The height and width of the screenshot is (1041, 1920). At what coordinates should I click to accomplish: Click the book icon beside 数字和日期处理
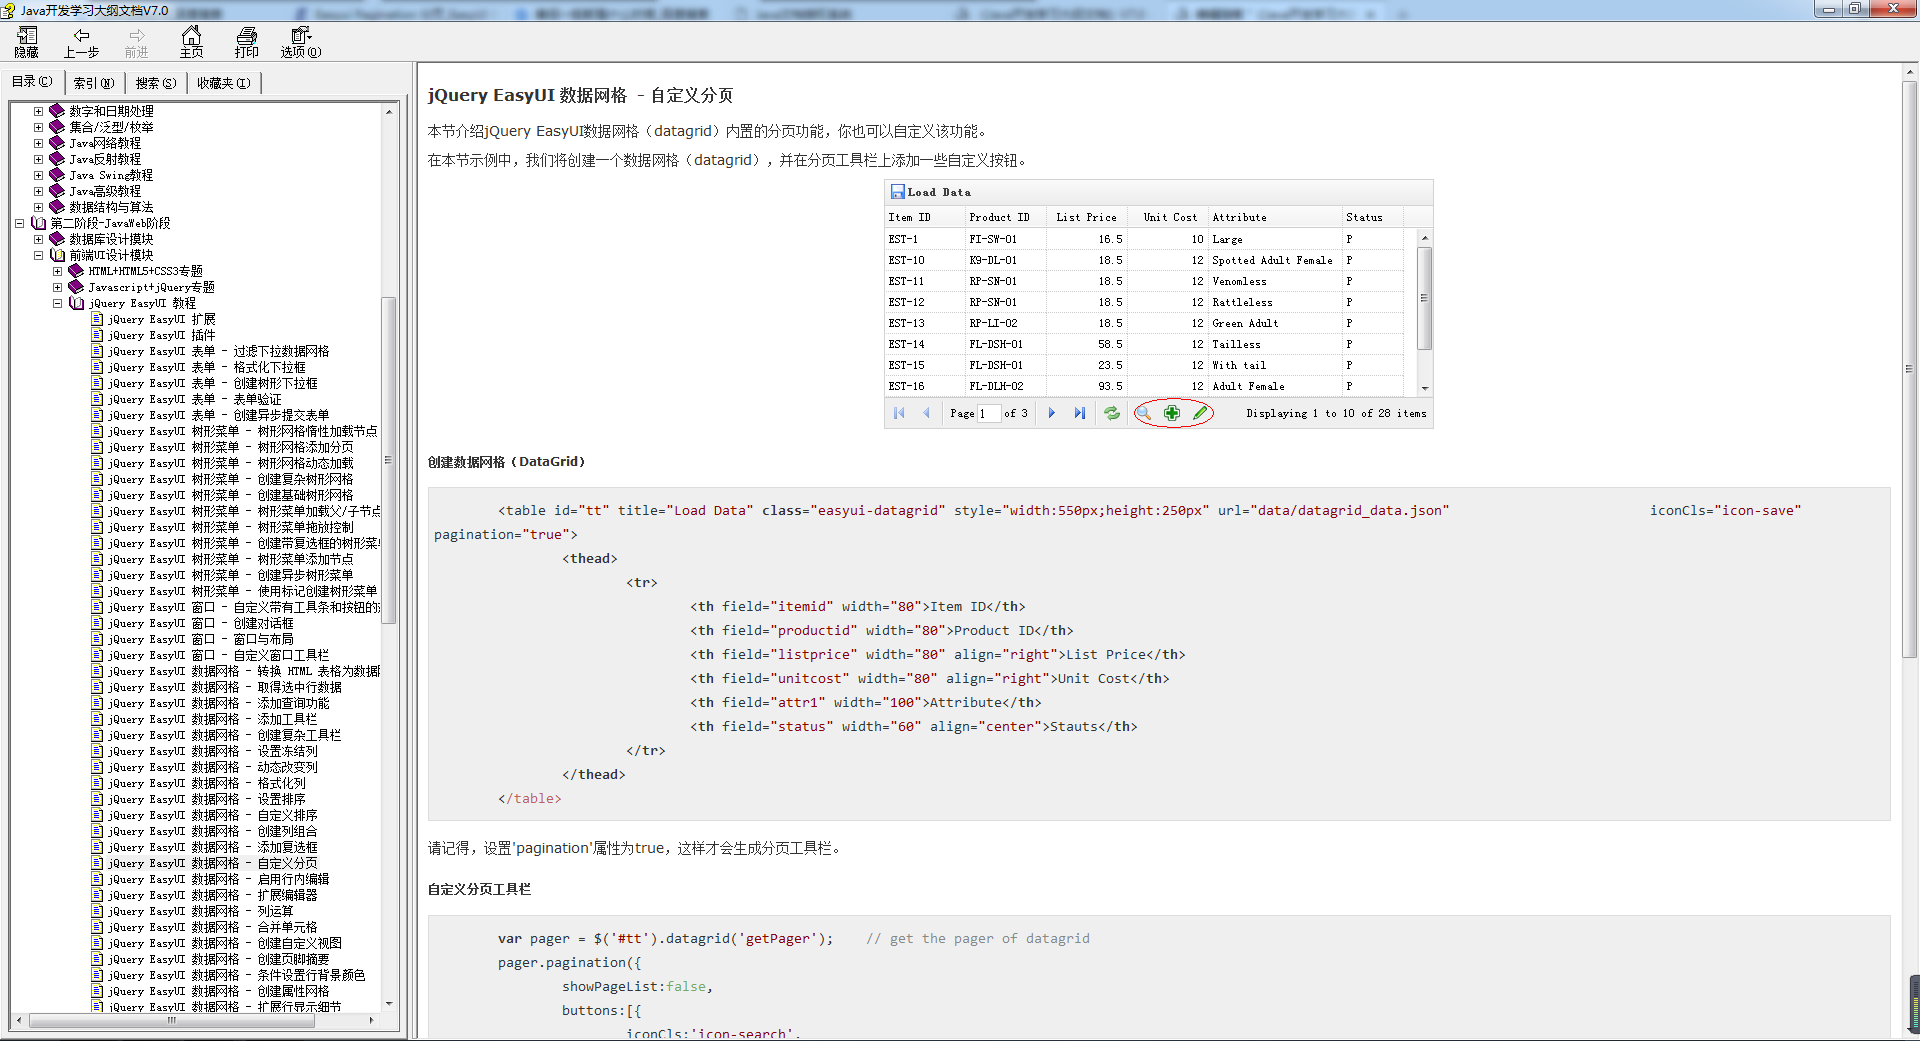click(57, 111)
